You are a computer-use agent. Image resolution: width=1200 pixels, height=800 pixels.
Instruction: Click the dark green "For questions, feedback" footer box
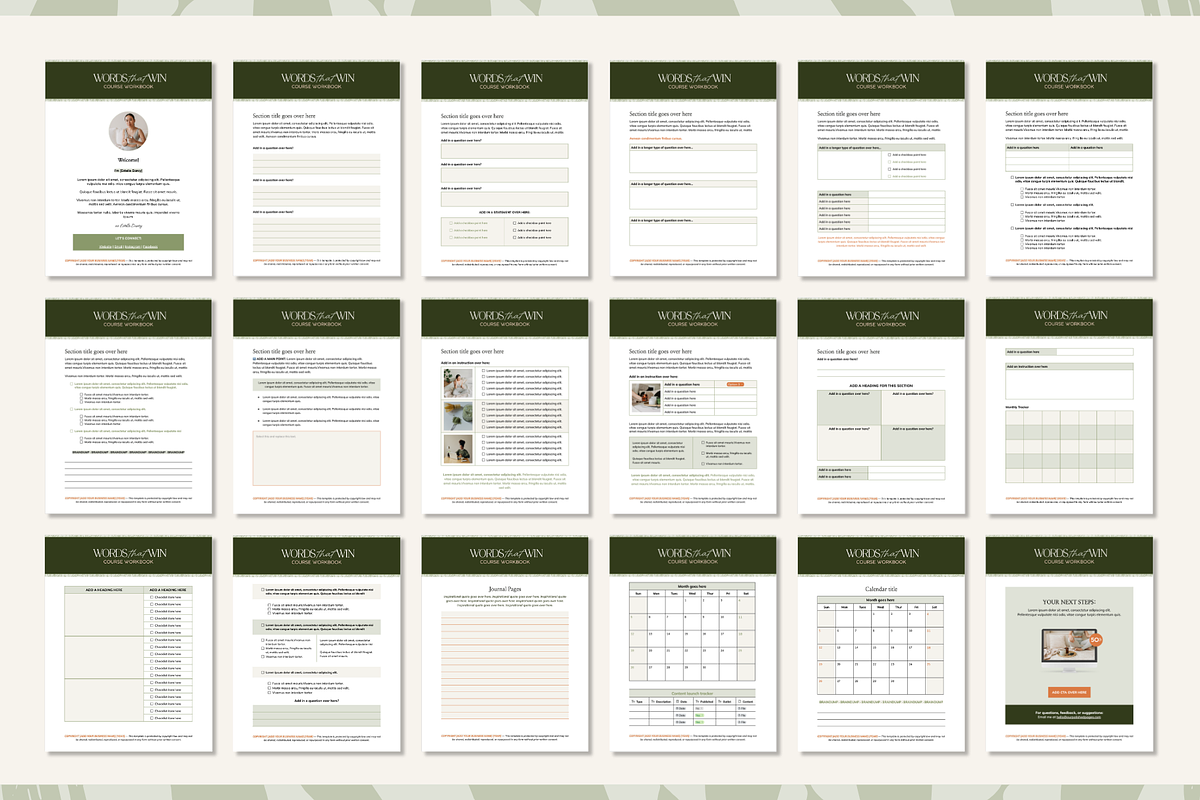[1067, 714]
